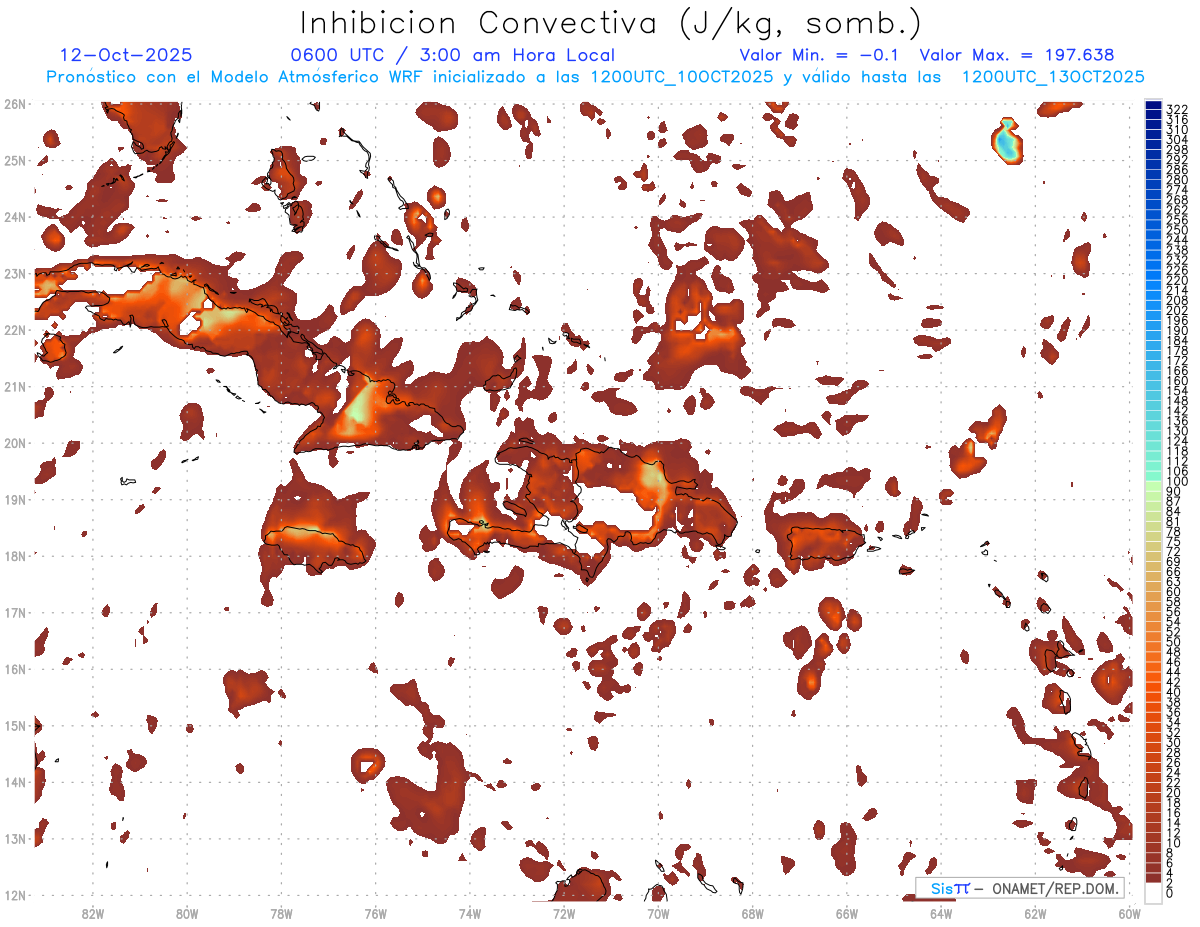Click the "250" value on the color scale
The width and height of the screenshot is (1200, 927).
1176,230
